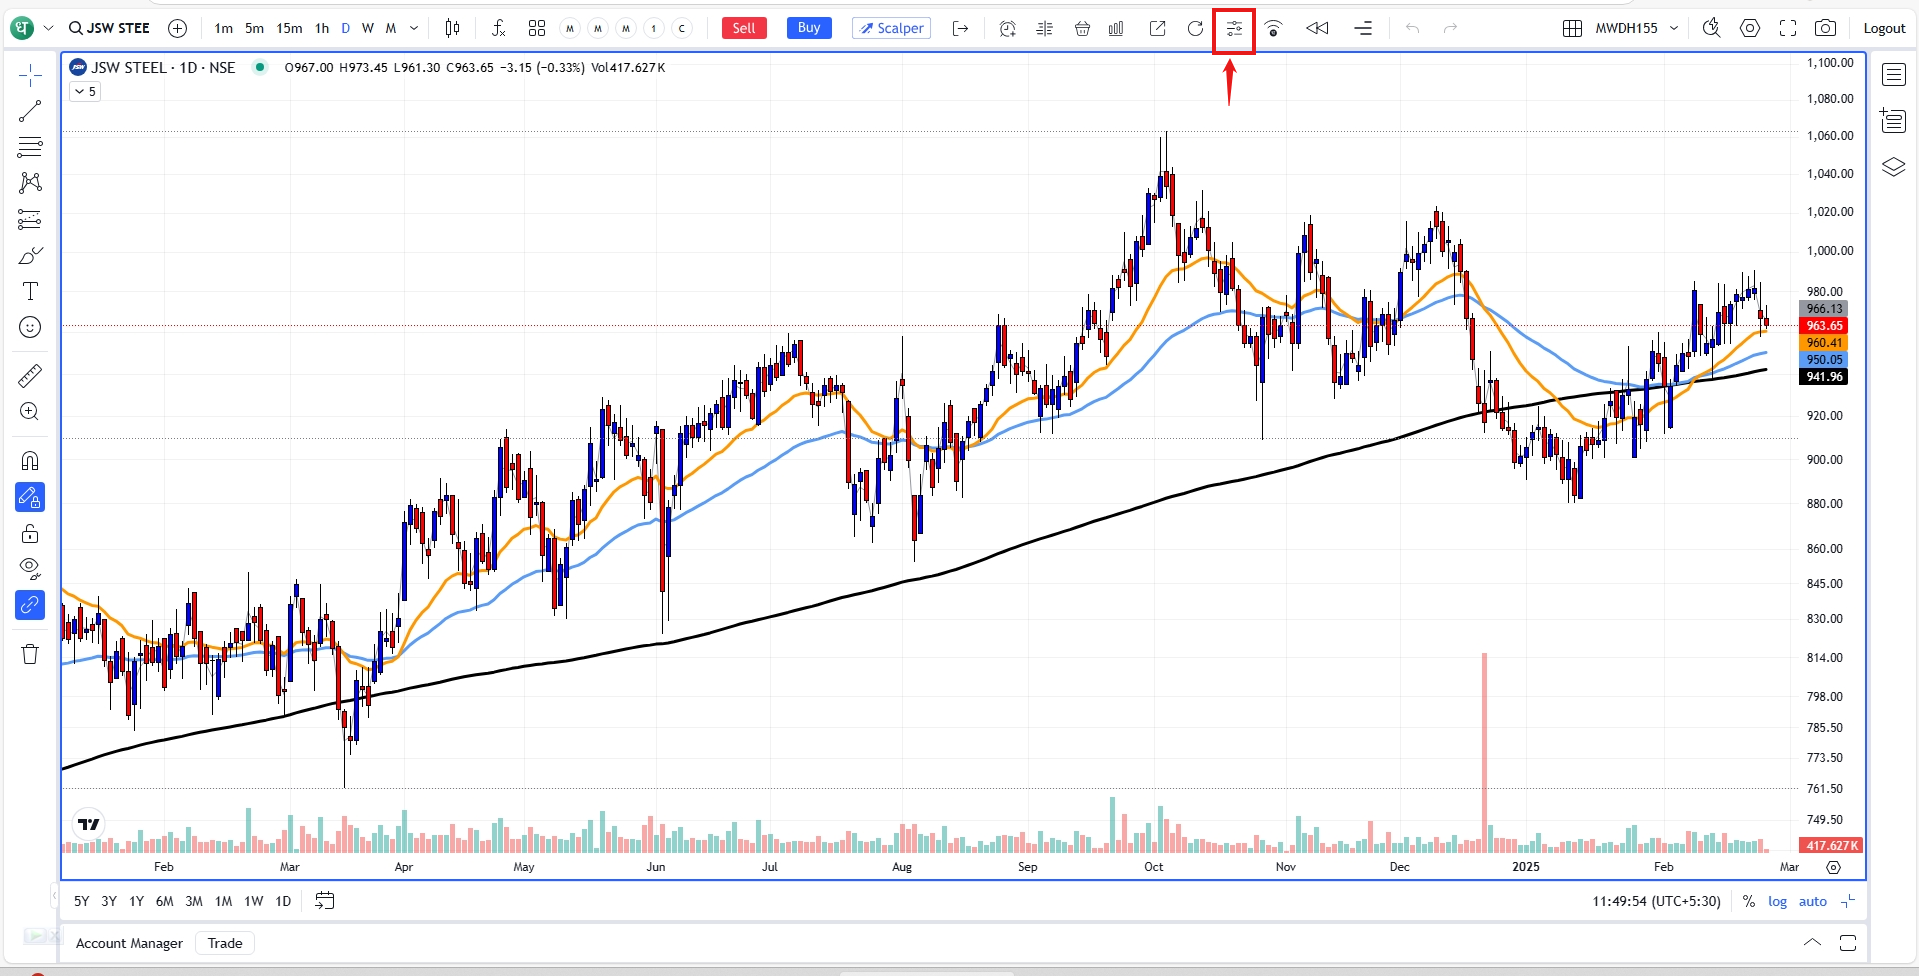Click the orange 960.41 price label
Image resolution: width=1919 pixels, height=976 pixels.
(1824, 343)
